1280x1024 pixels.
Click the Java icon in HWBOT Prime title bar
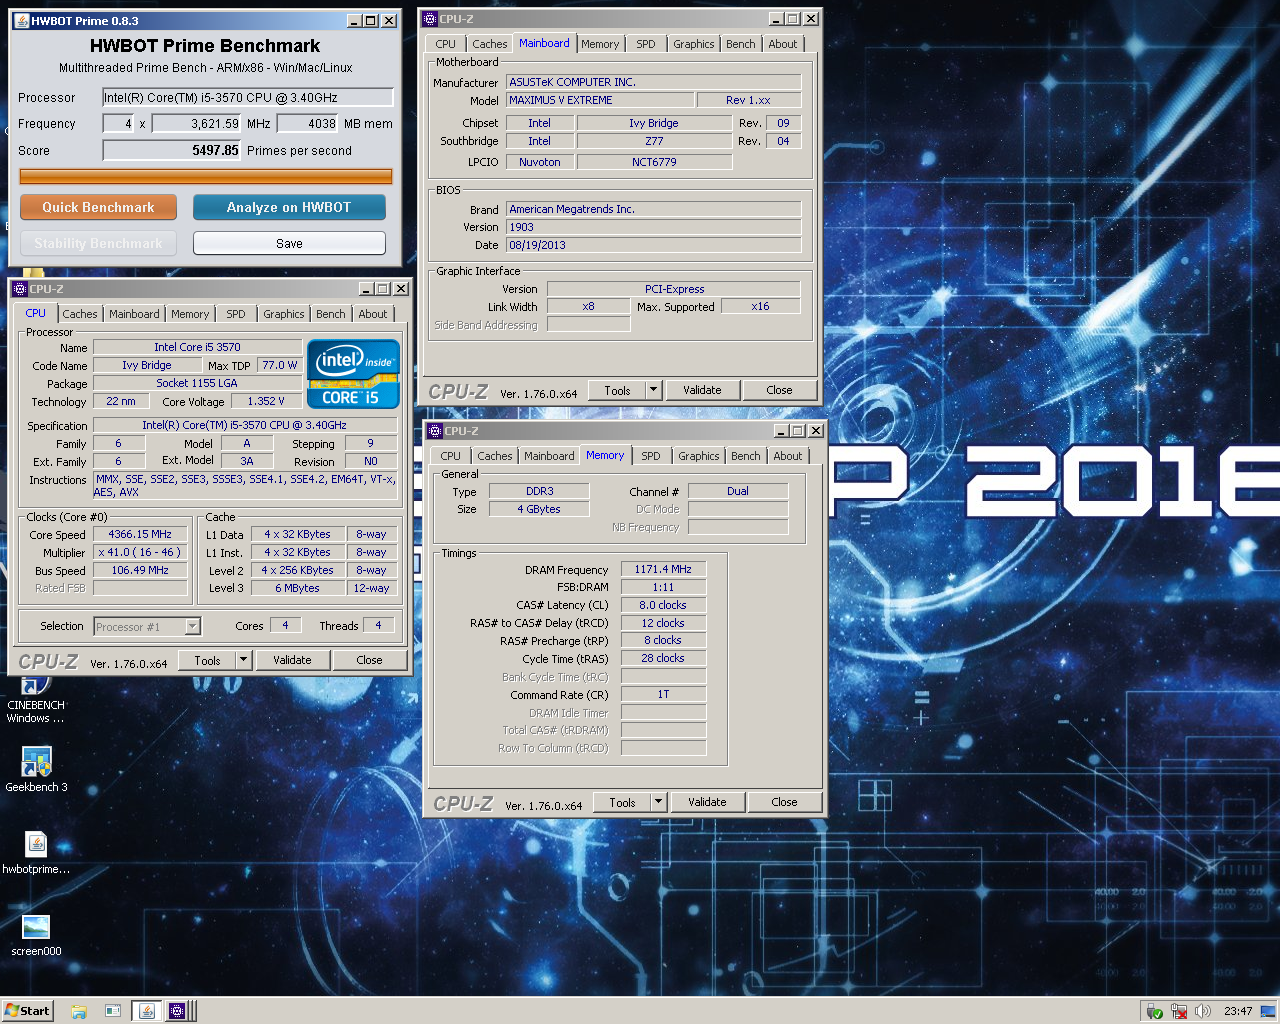[21, 21]
